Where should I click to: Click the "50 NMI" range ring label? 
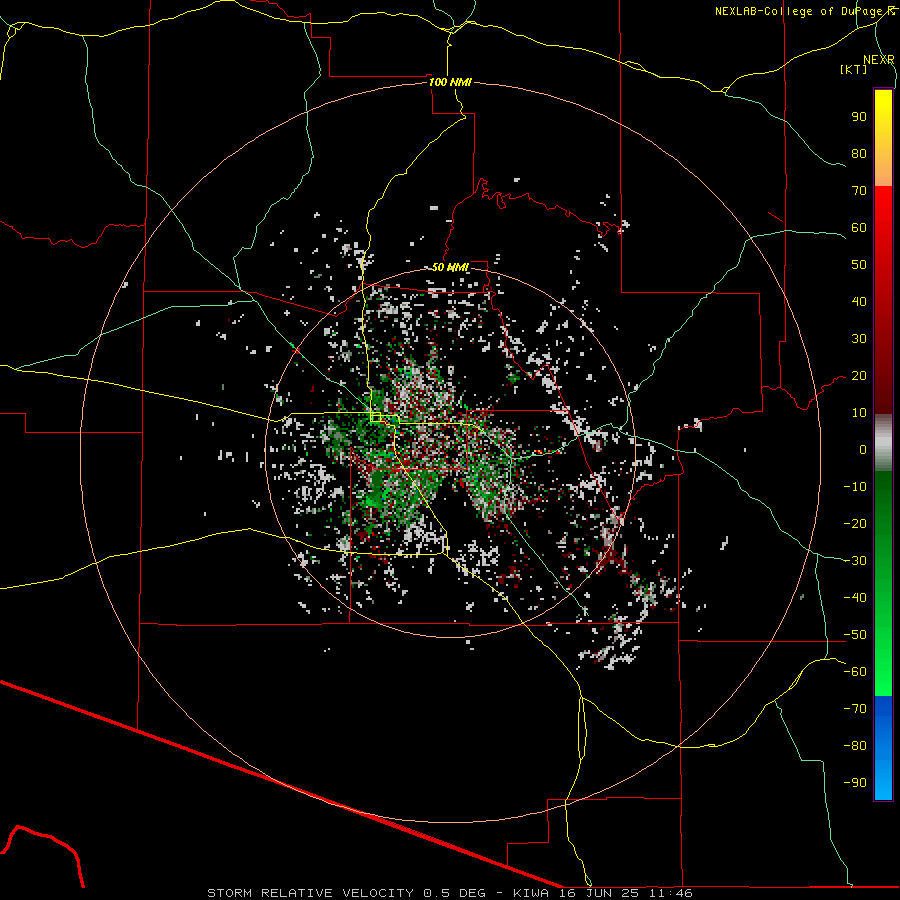click(x=450, y=267)
